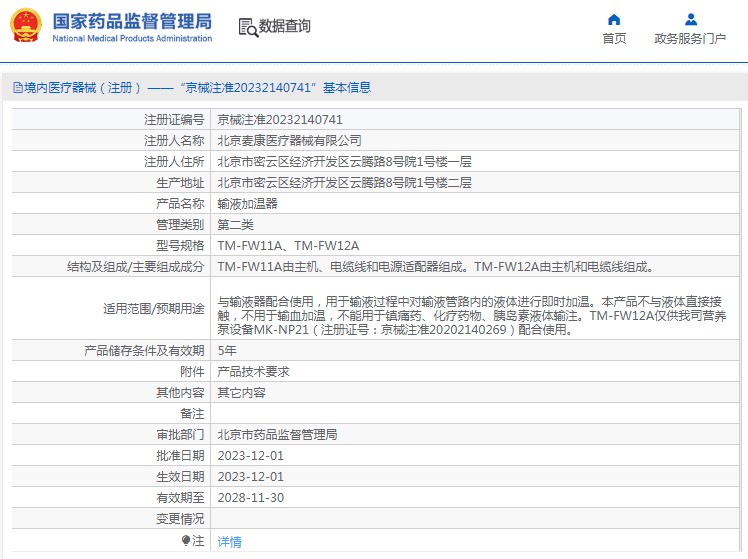Image resolution: width=748 pixels, height=559 pixels.
Task: Click the 生效日期 value 2023-12-01
Action: click(x=250, y=476)
